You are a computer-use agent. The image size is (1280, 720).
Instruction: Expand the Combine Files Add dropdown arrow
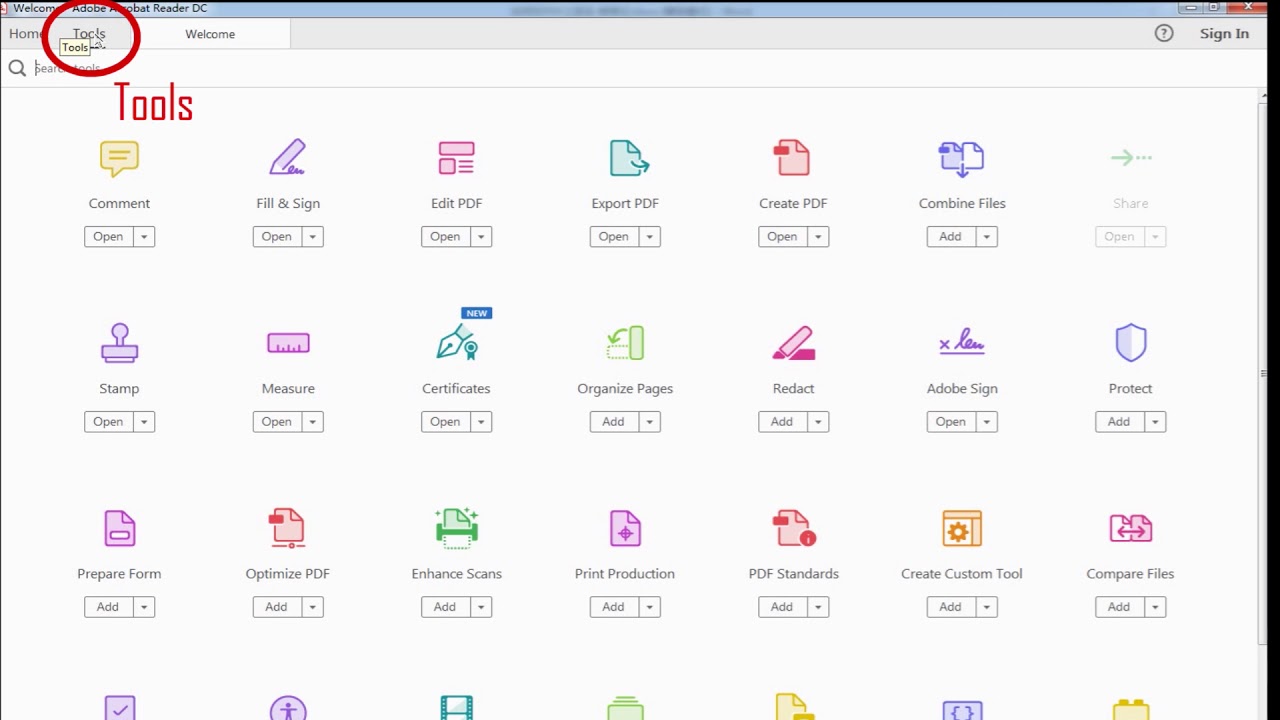click(986, 237)
